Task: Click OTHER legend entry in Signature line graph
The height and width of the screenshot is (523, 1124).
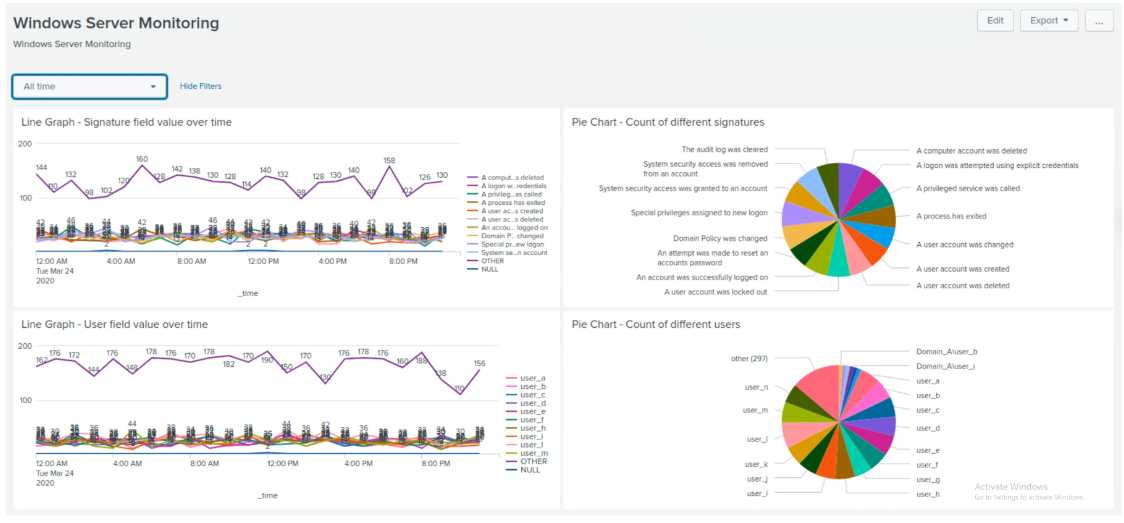Action: 486,261
